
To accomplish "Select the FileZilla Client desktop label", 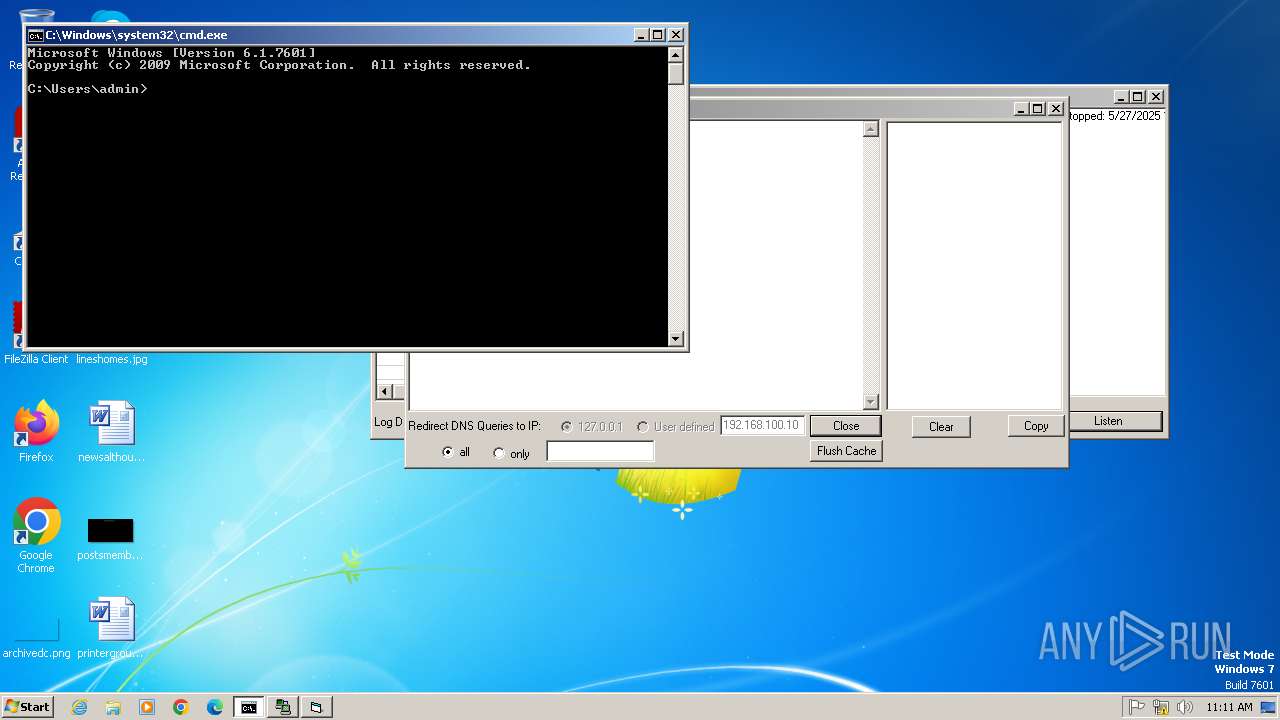I will point(36,359).
